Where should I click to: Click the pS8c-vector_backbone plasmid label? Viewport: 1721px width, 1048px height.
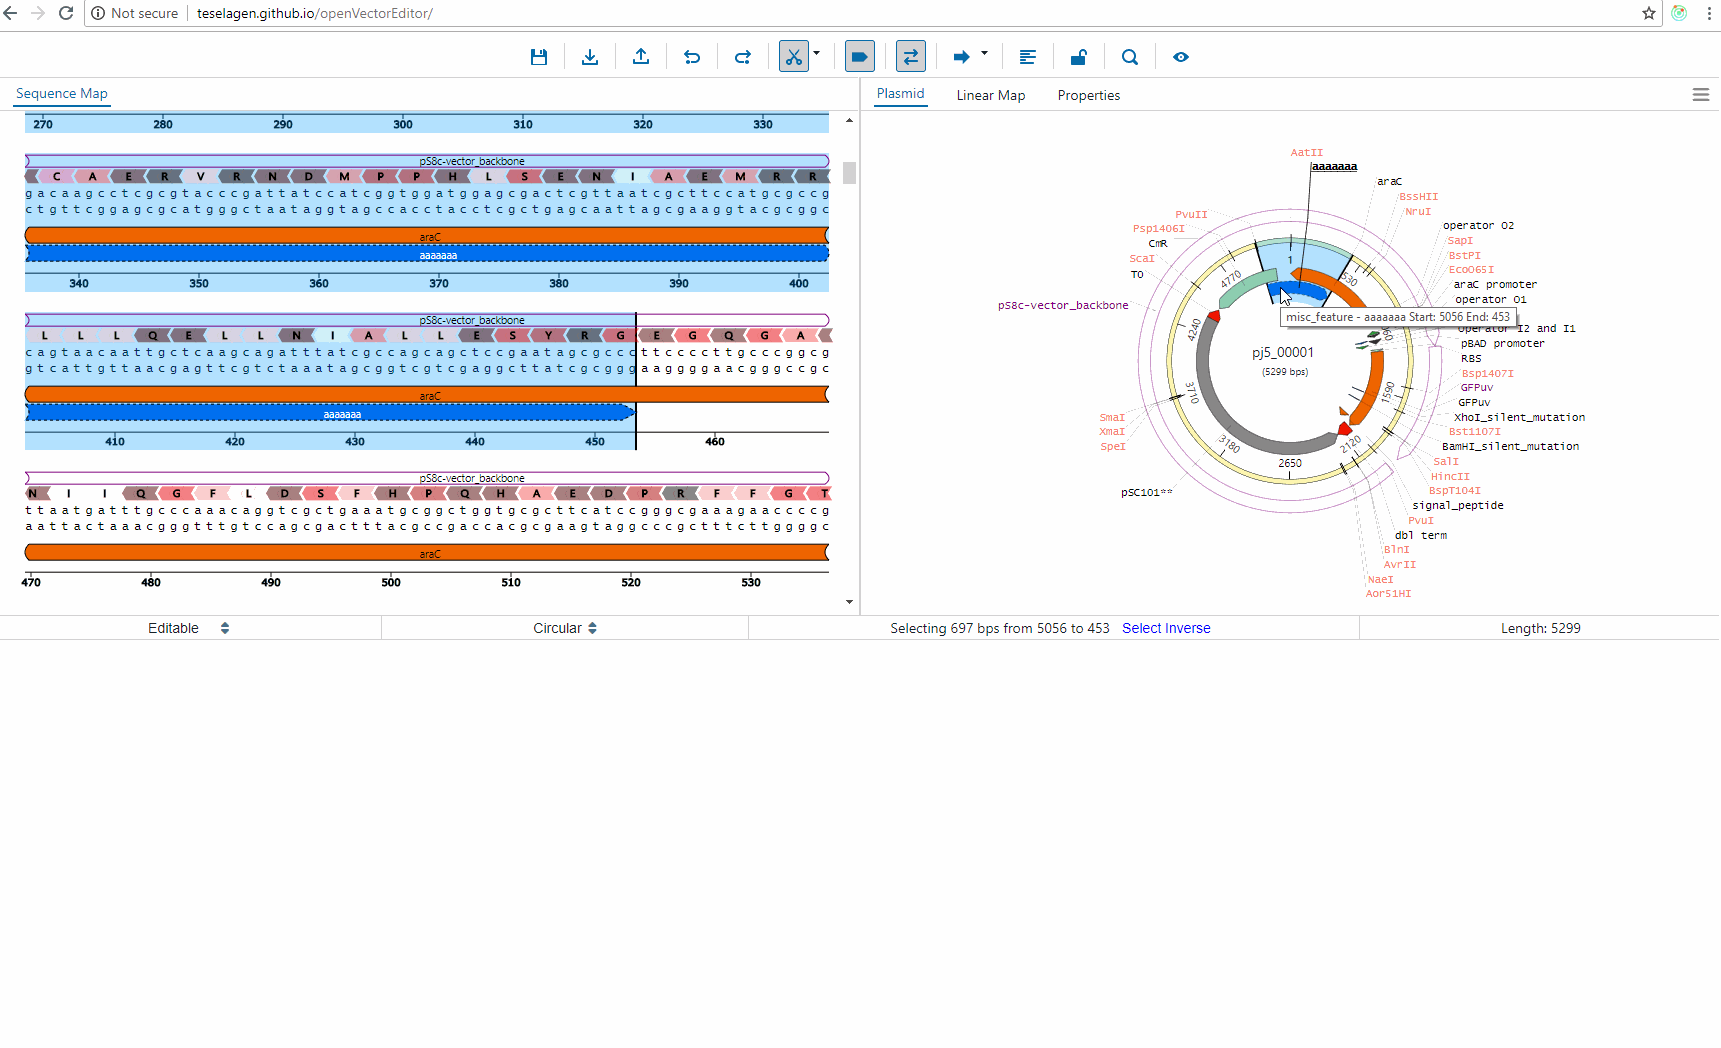click(x=1063, y=306)
